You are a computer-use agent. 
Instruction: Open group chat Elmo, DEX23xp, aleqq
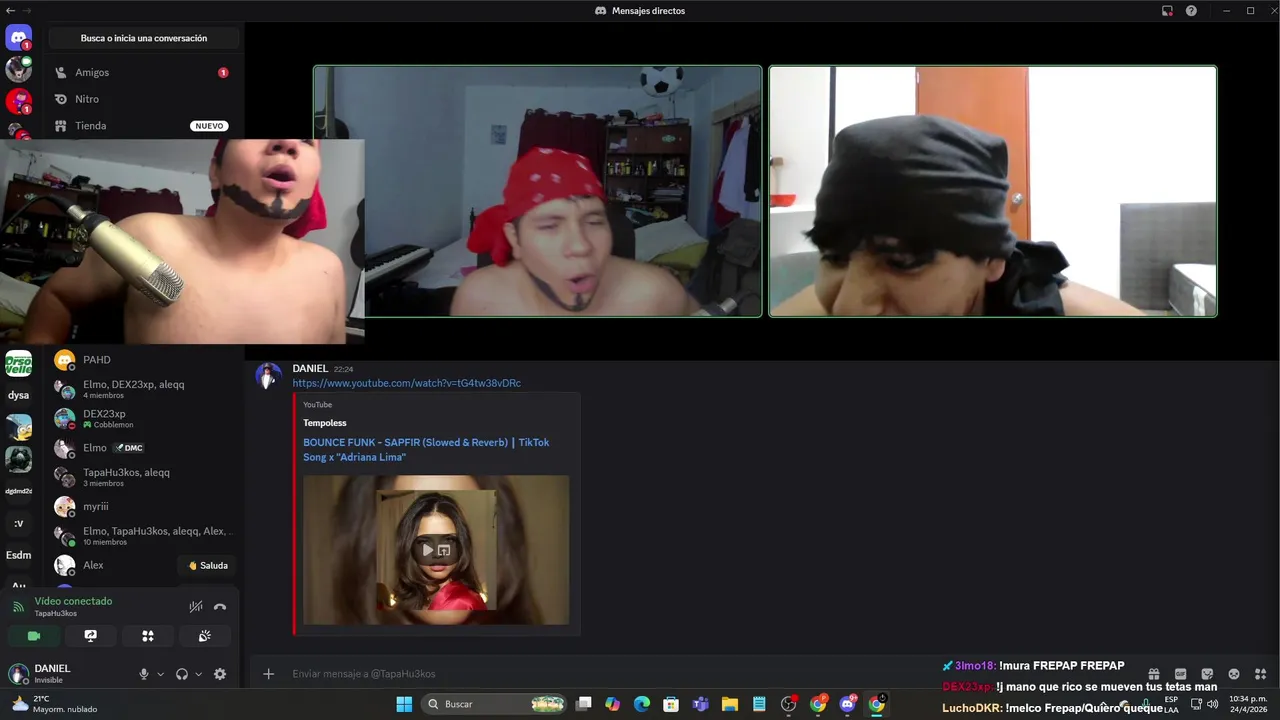point(143,389)
